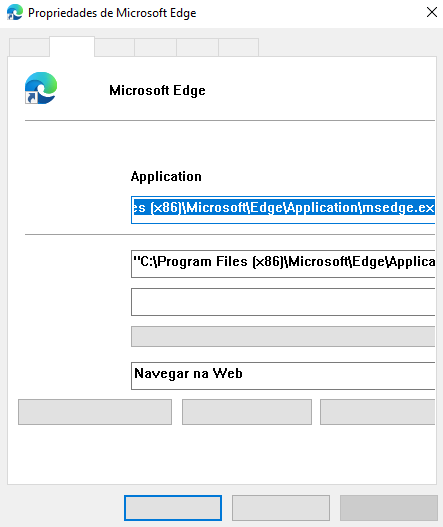Close the Propriedades de Microsoft Edge dialog
Screen dimensions: 443x527
pyautogui.click(x=432, y=12)
